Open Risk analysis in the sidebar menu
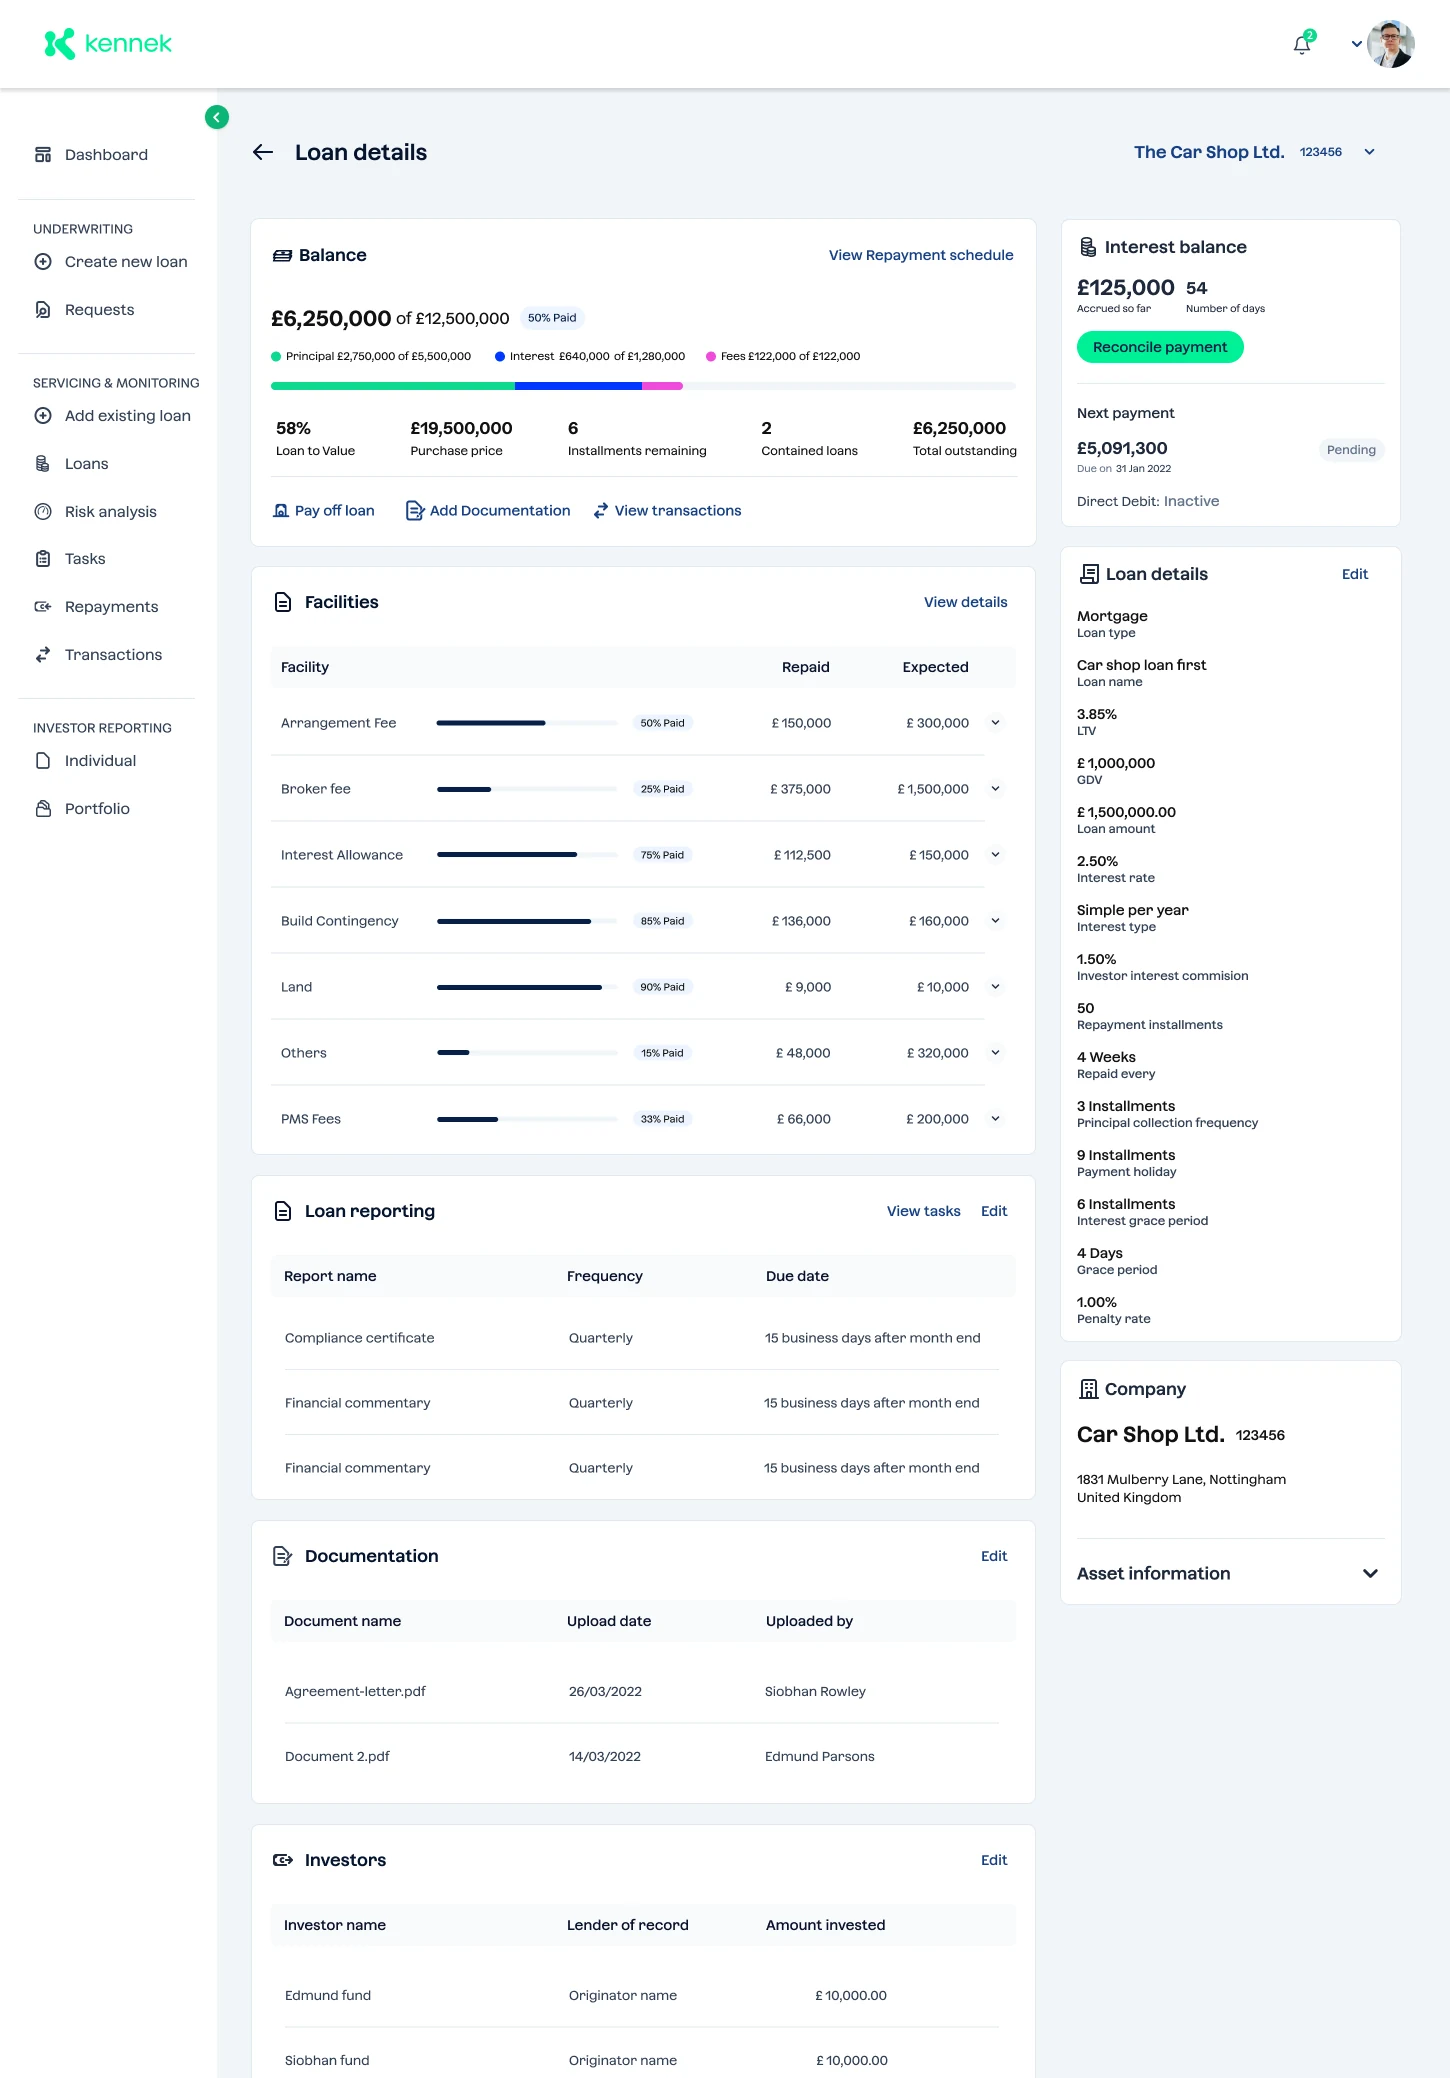This screenshot has height=2078, width=1450. pos(111,512)
